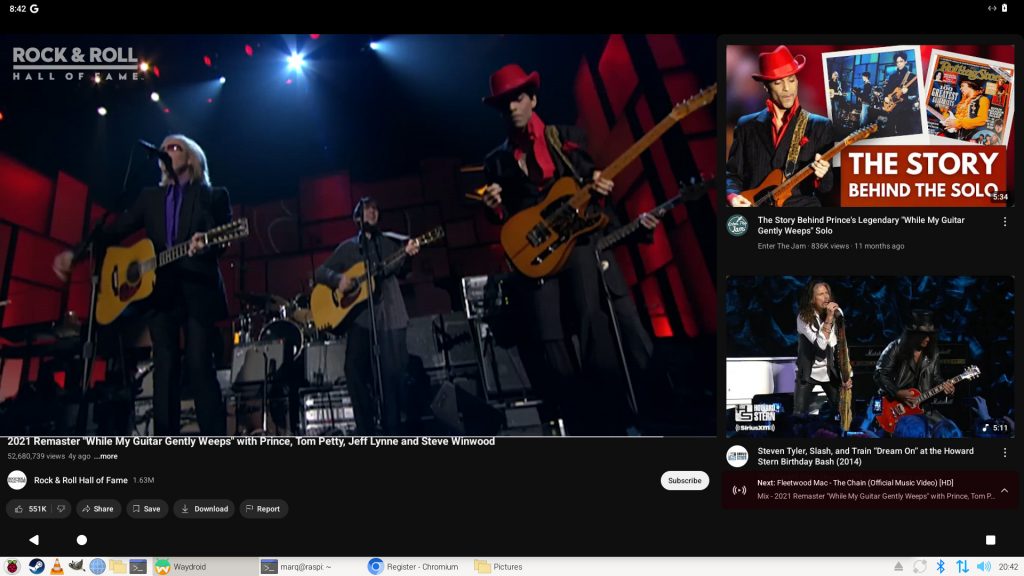Subscribe to Rock & Roll Hall of Fame
The height and width of the screenshot is (576, 1024).
click(684, 480)
